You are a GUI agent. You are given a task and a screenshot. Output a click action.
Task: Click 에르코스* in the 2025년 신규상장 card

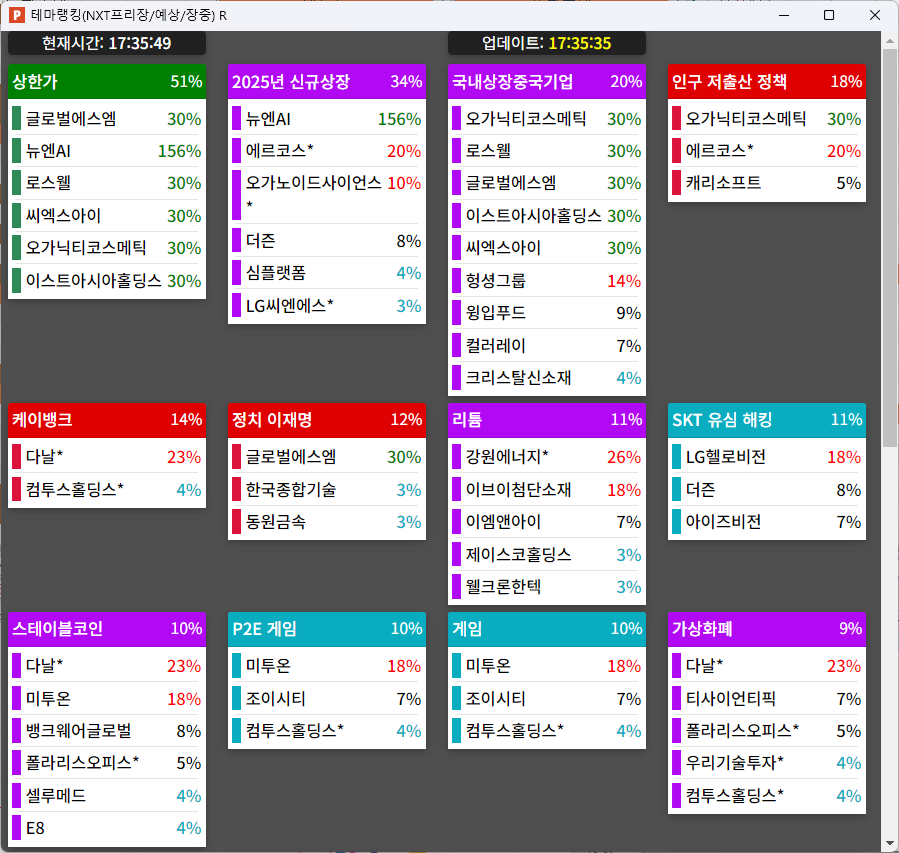(x=327, y=151)
